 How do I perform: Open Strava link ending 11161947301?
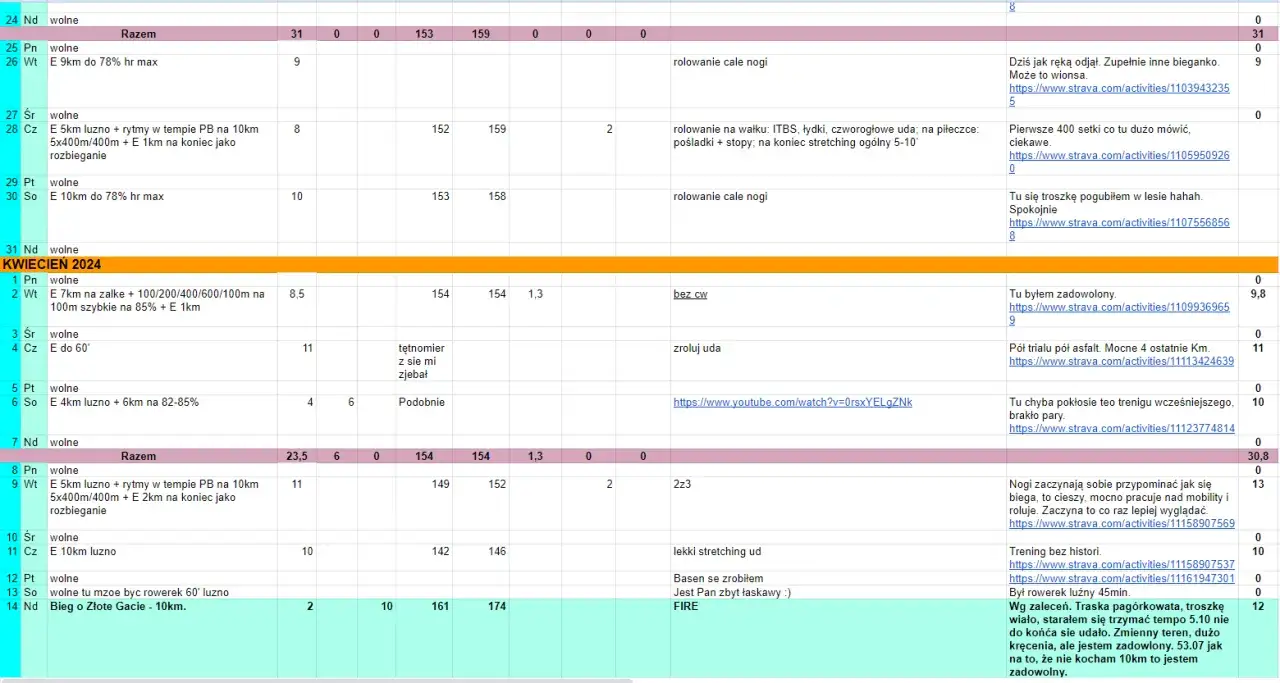click(1122, 578)
